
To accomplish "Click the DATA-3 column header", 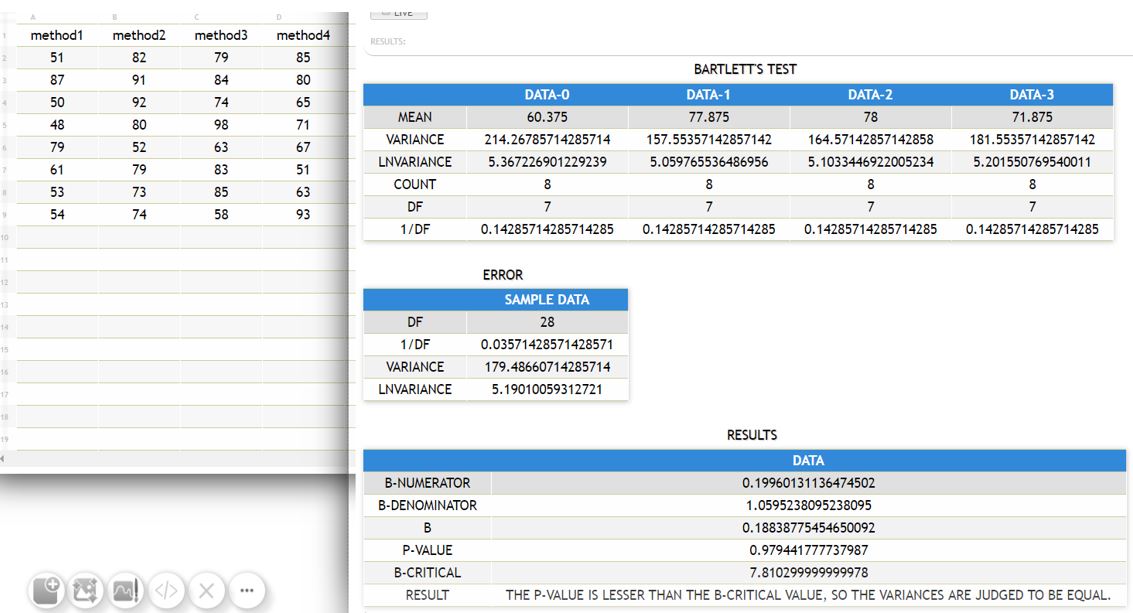I will (1031, 95).
